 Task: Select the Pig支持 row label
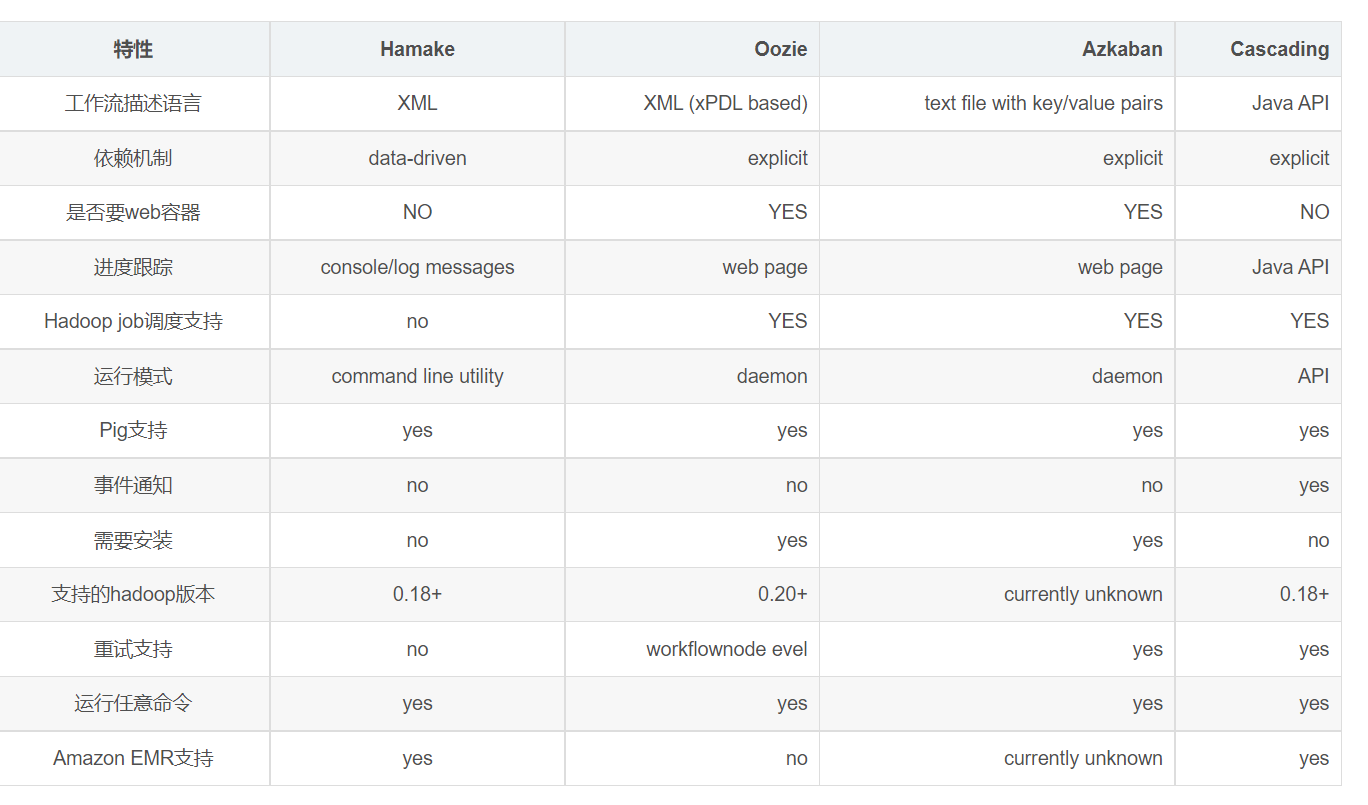pos(133,430)
